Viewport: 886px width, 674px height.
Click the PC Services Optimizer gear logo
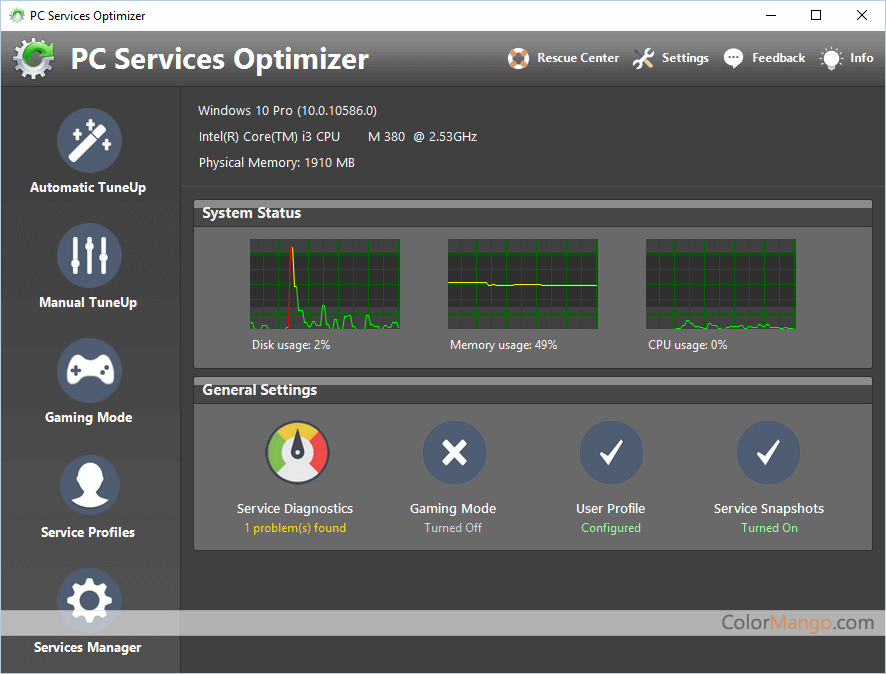[34, 58]
